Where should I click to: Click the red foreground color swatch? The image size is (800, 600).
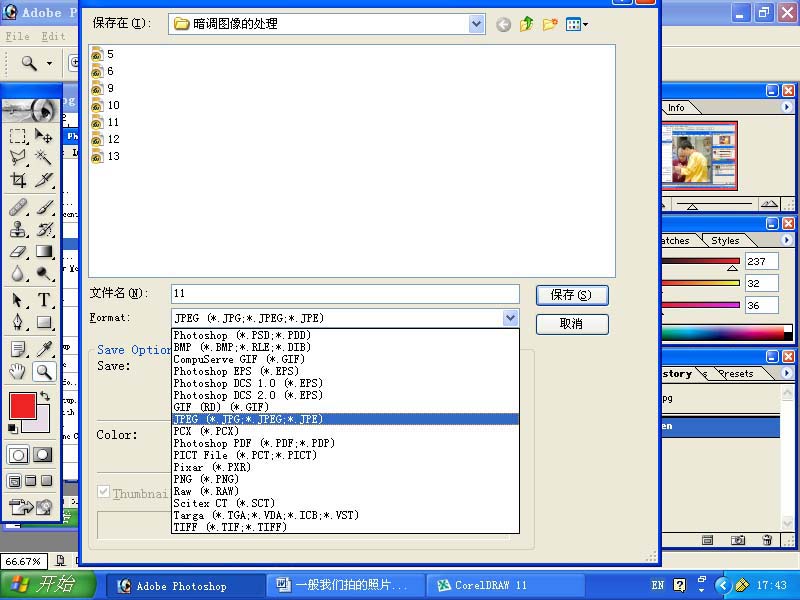[22, 406]
